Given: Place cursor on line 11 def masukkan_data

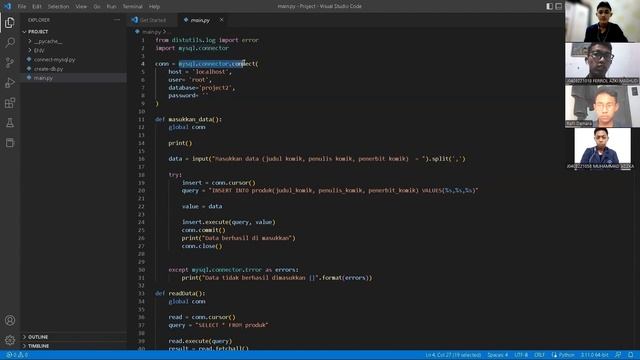Looking at the screenshot, I should (188, 119).
